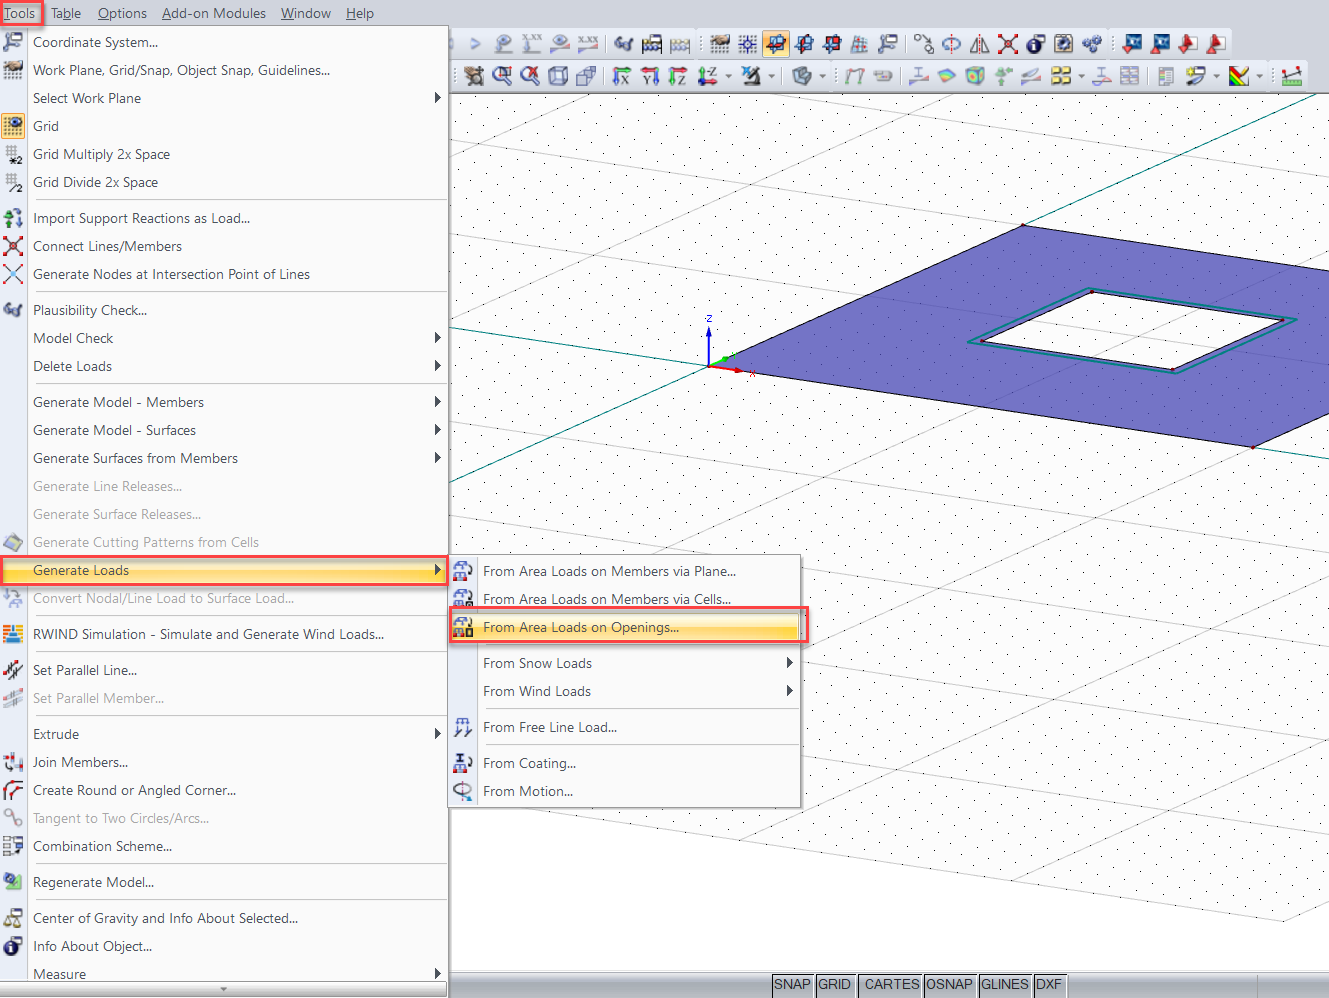The width and height of the screenshot is (1329, 998).
Task: Toggle the highlighted work plane toolbar button
Action: 776,44
